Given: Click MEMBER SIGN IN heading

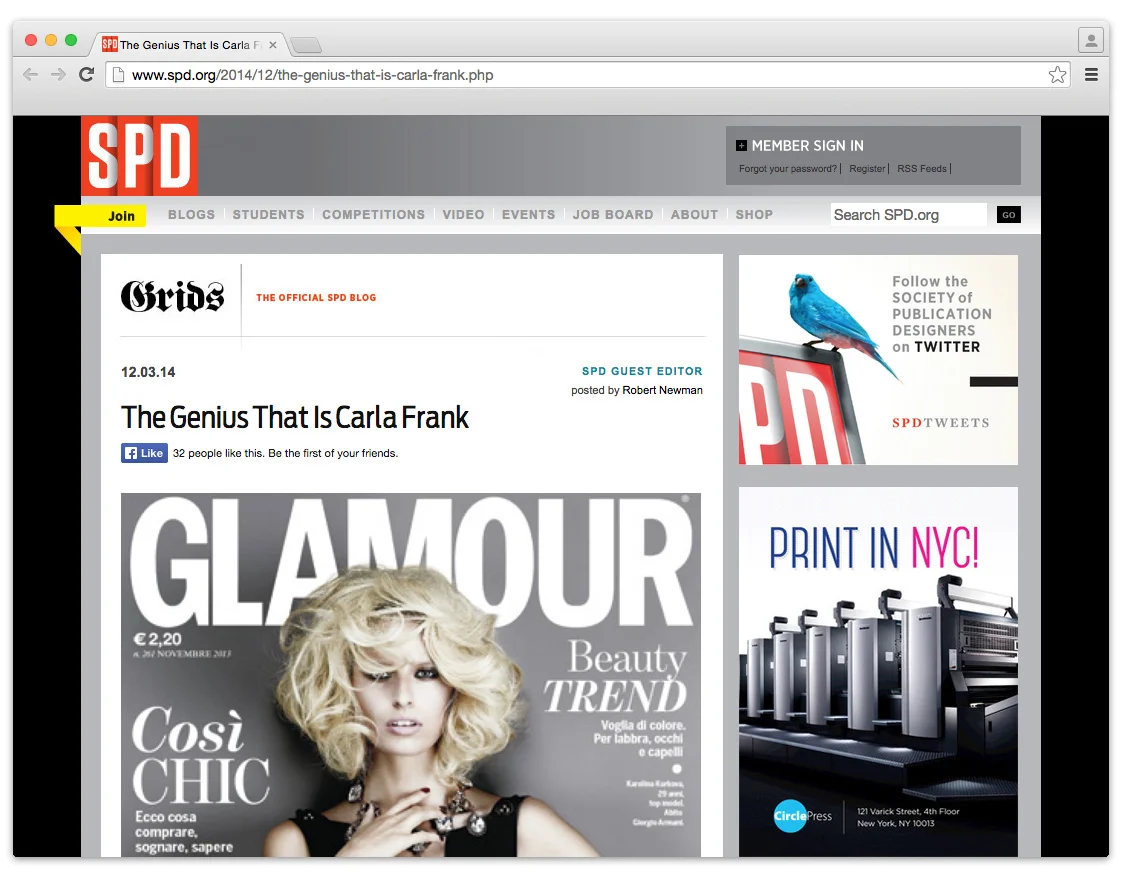Looking at the screenshot, I should (x=807, y=146).
